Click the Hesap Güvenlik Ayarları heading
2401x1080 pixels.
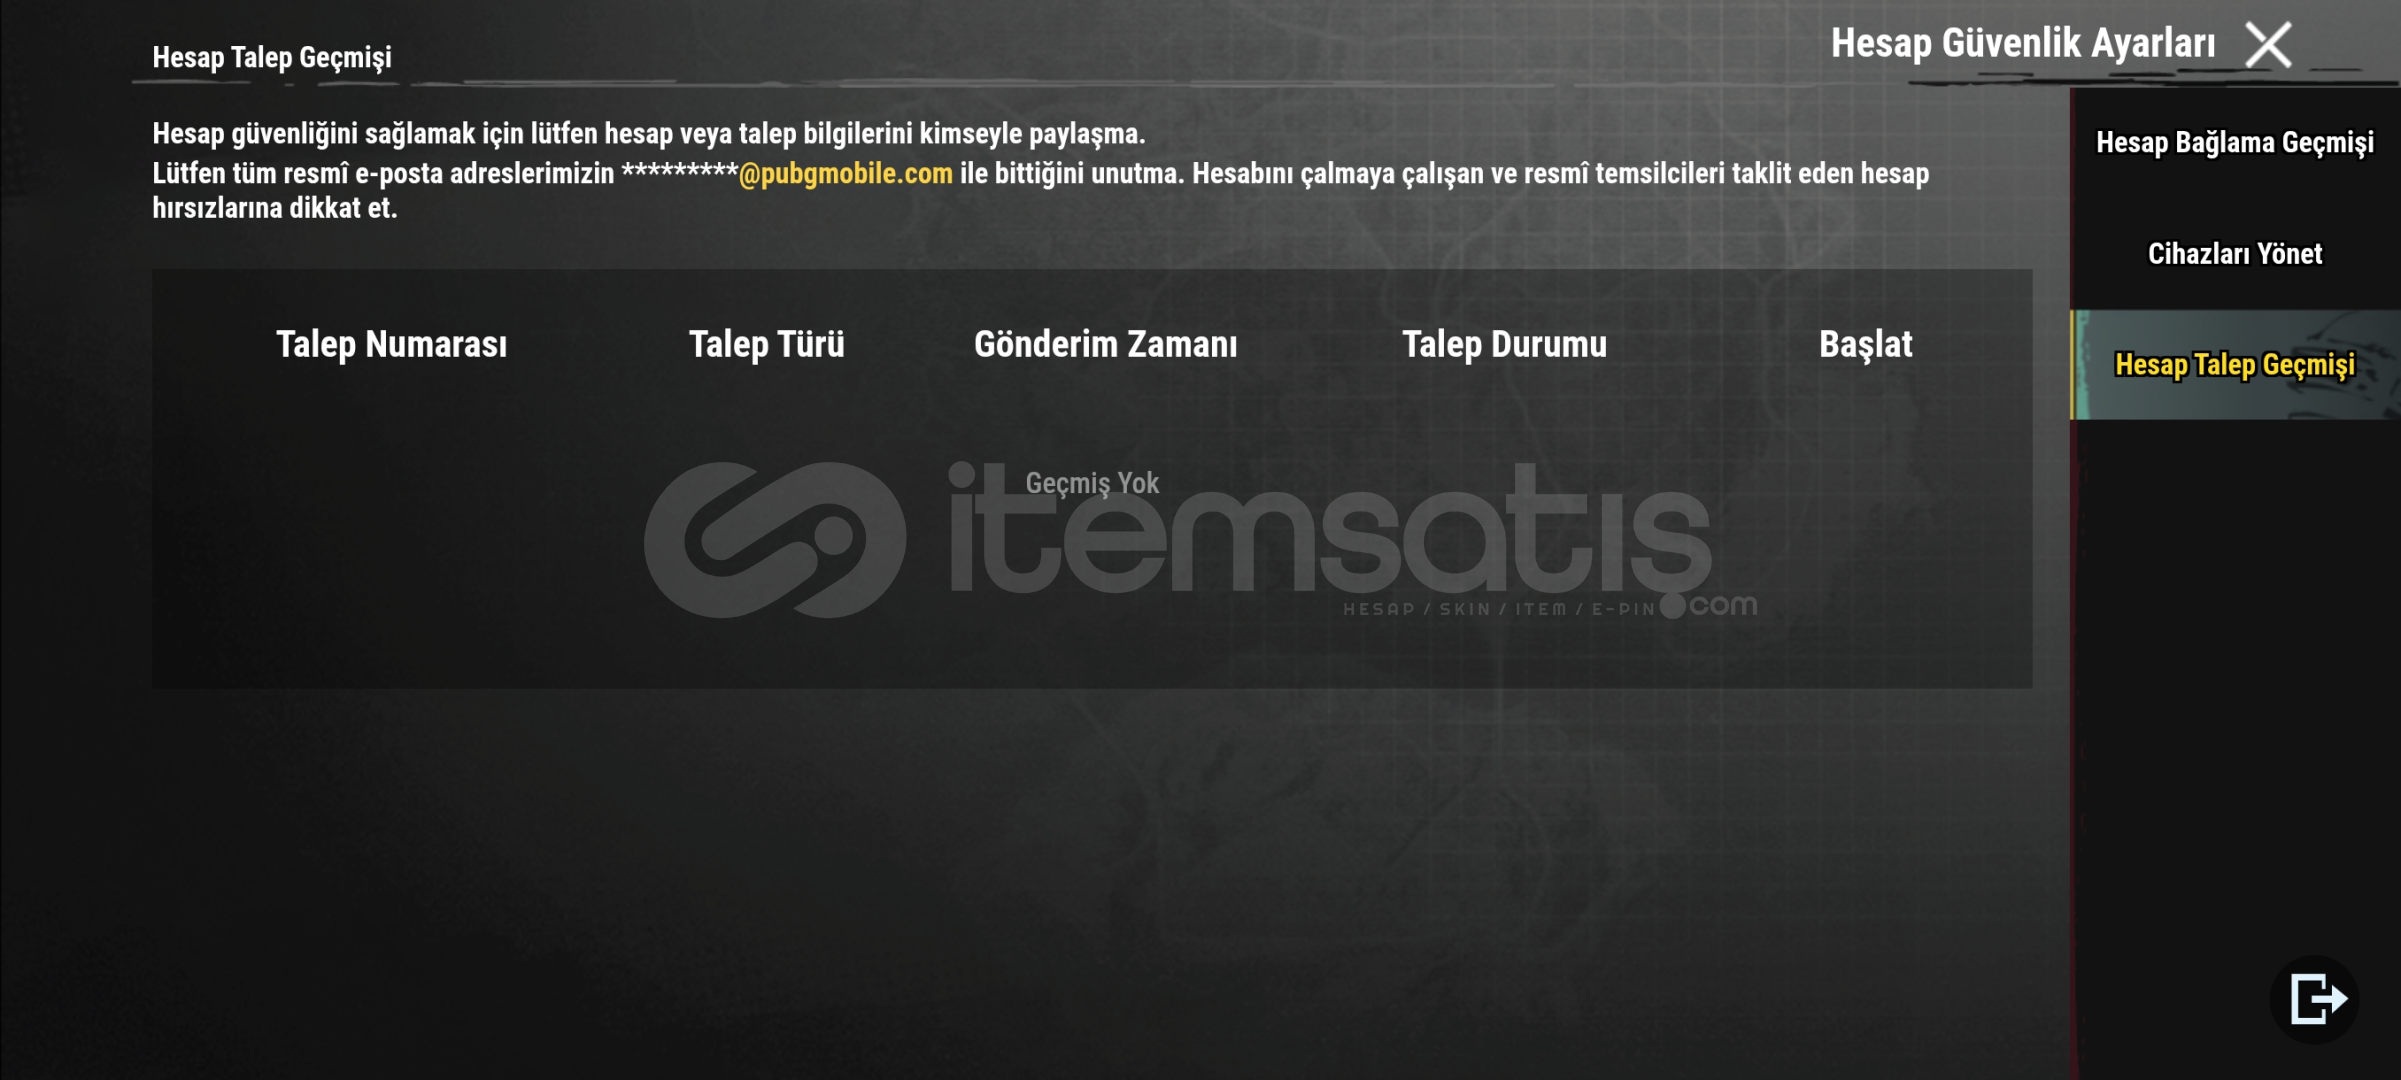pyautogui.click(x=2023, y=44)
